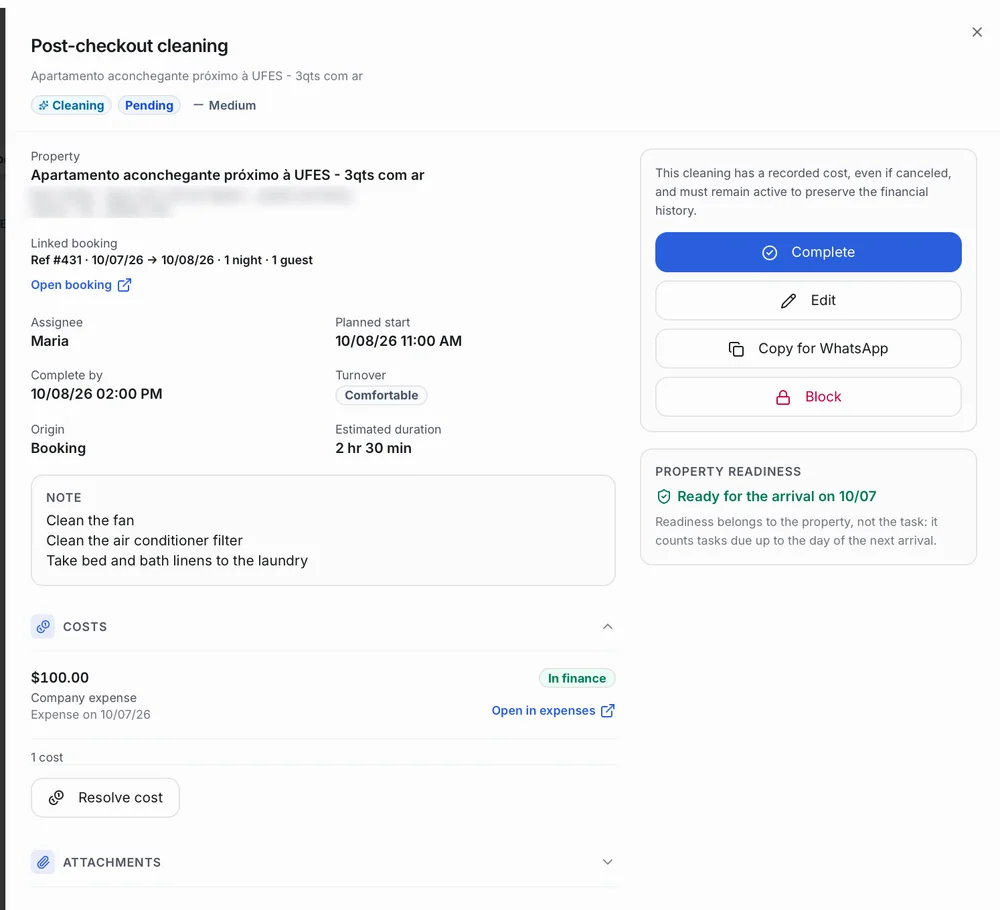This screenshot has height=910, width=1000.
Task: Click estimated duration 2 hr 30 min
Action: click(373, 448)
